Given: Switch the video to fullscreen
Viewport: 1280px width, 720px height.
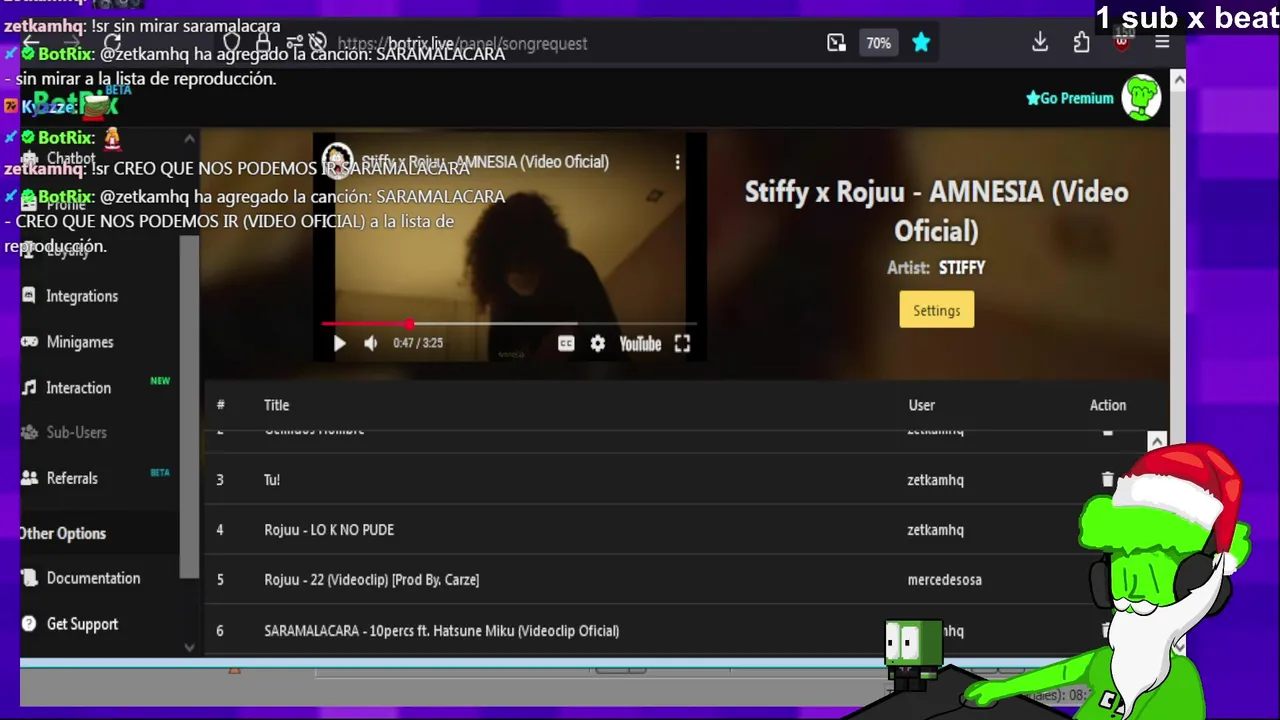Looking at the screenshot, I should [682, 343].
